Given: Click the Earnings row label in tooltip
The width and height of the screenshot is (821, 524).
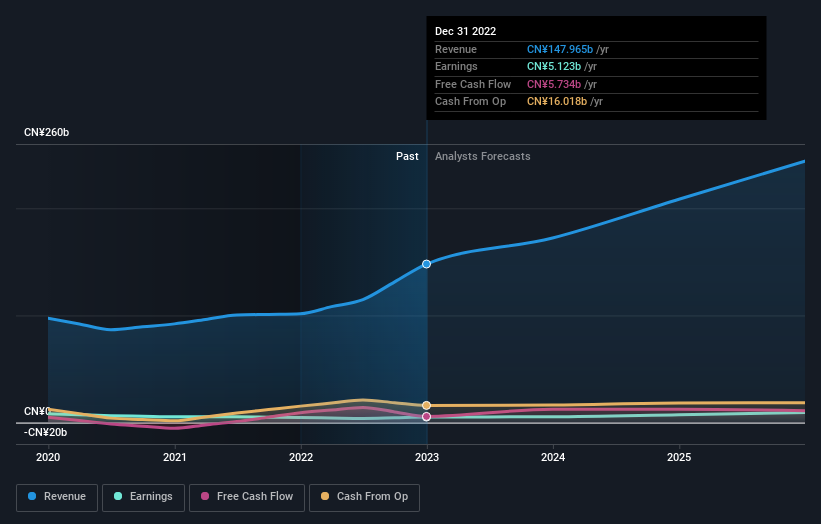Looking at the screenshot, I should 456,66.
